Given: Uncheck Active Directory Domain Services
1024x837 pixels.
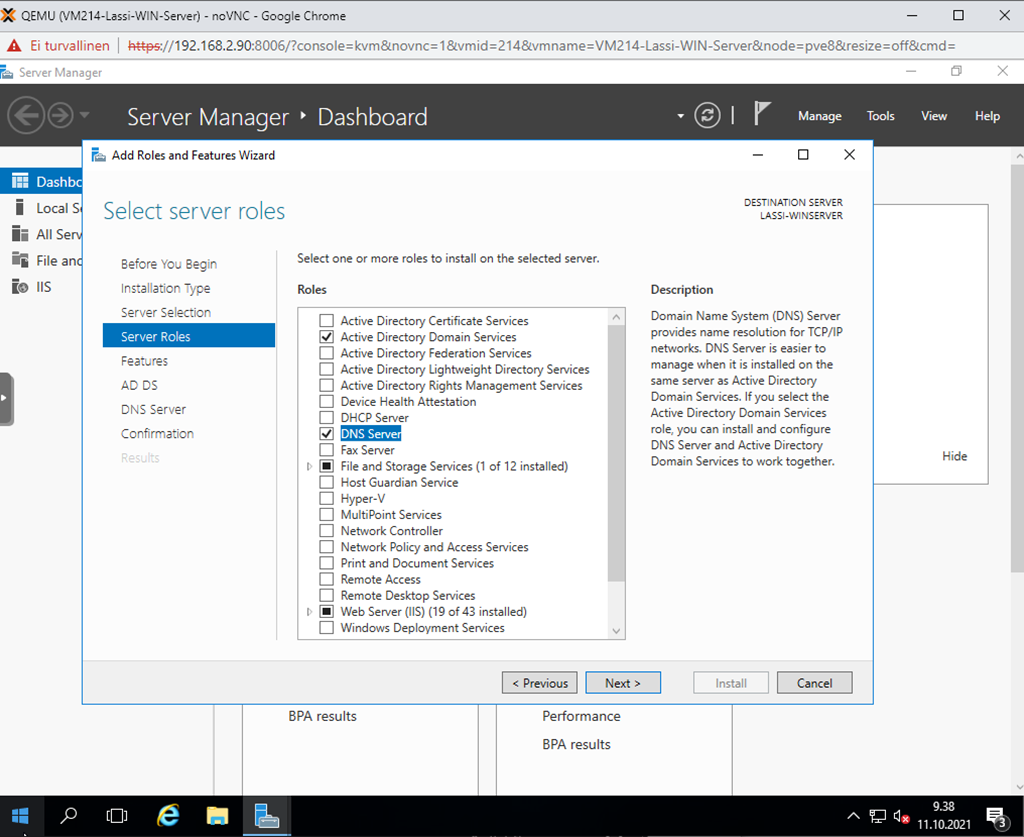Looking at the screenshot, I should pos(327,337).
